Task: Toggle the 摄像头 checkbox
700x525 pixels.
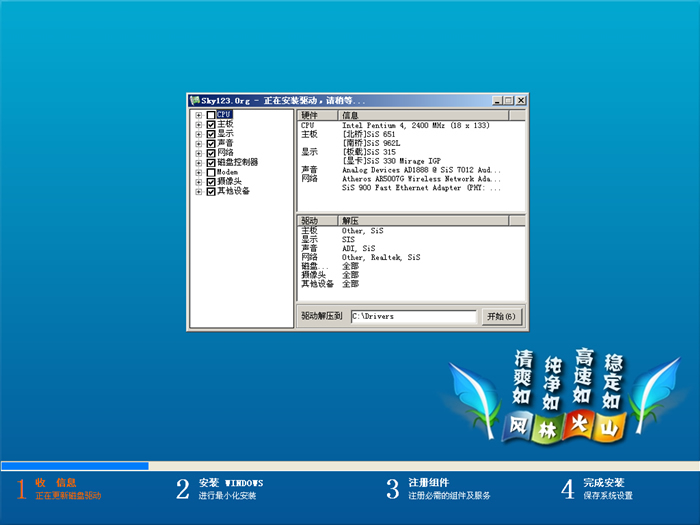Action: tap(210, 181)
